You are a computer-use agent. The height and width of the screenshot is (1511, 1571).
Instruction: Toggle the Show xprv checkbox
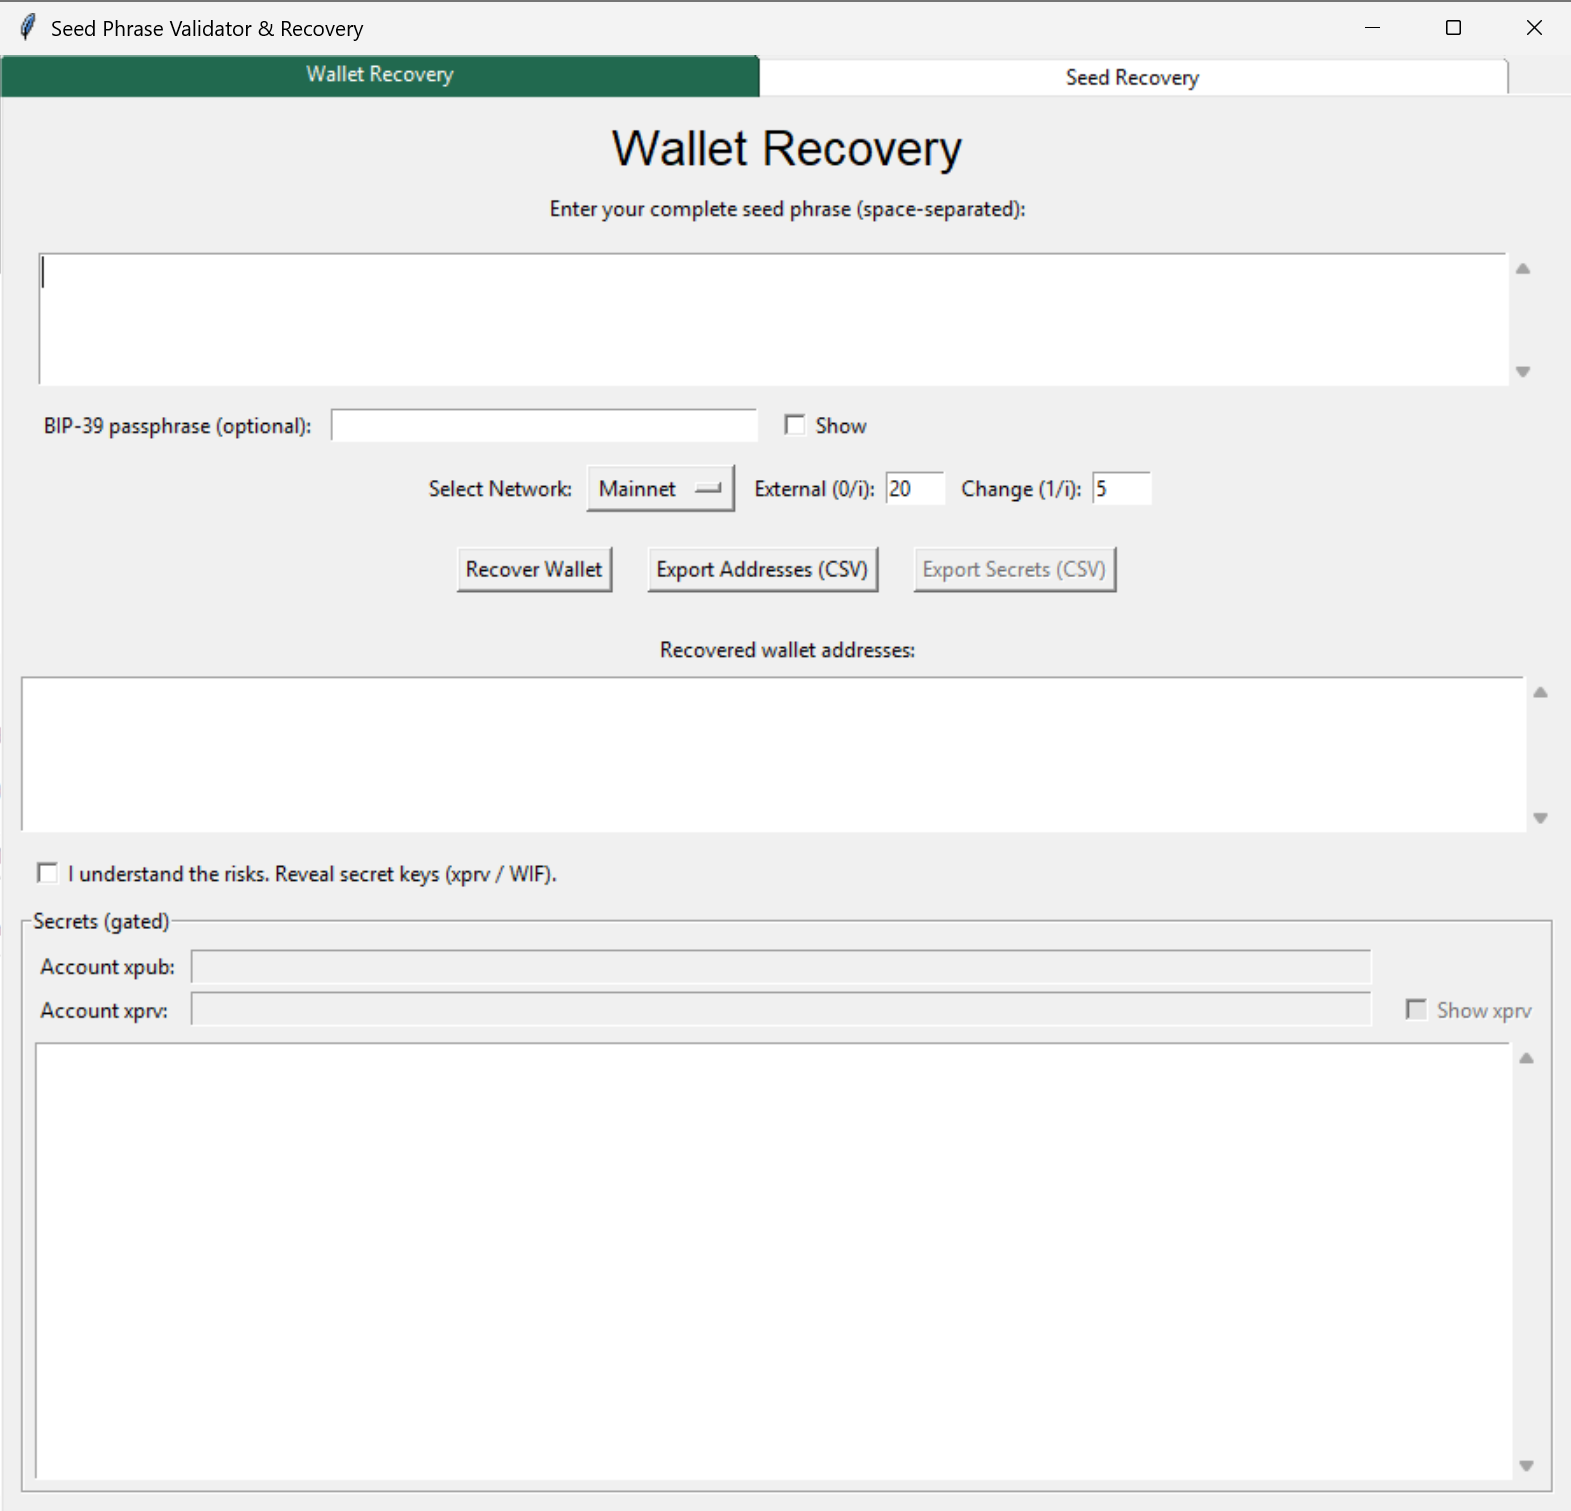point(1416,1010)
